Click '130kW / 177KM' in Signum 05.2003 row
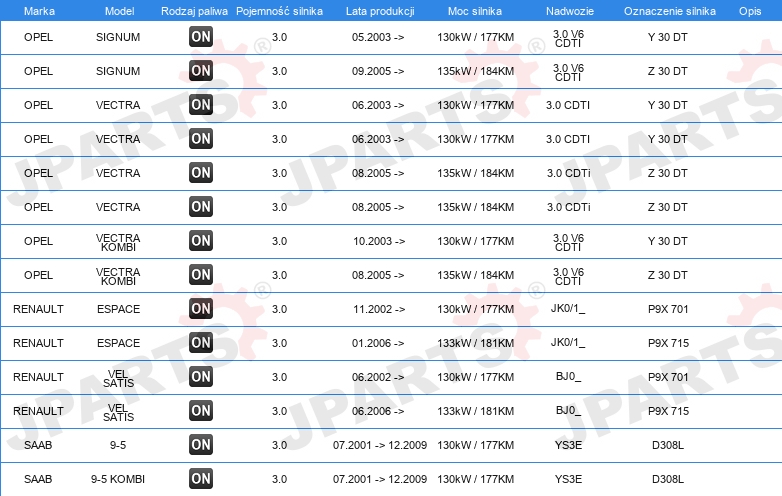This screenshot has height=496, width=782. coord(476,37)
